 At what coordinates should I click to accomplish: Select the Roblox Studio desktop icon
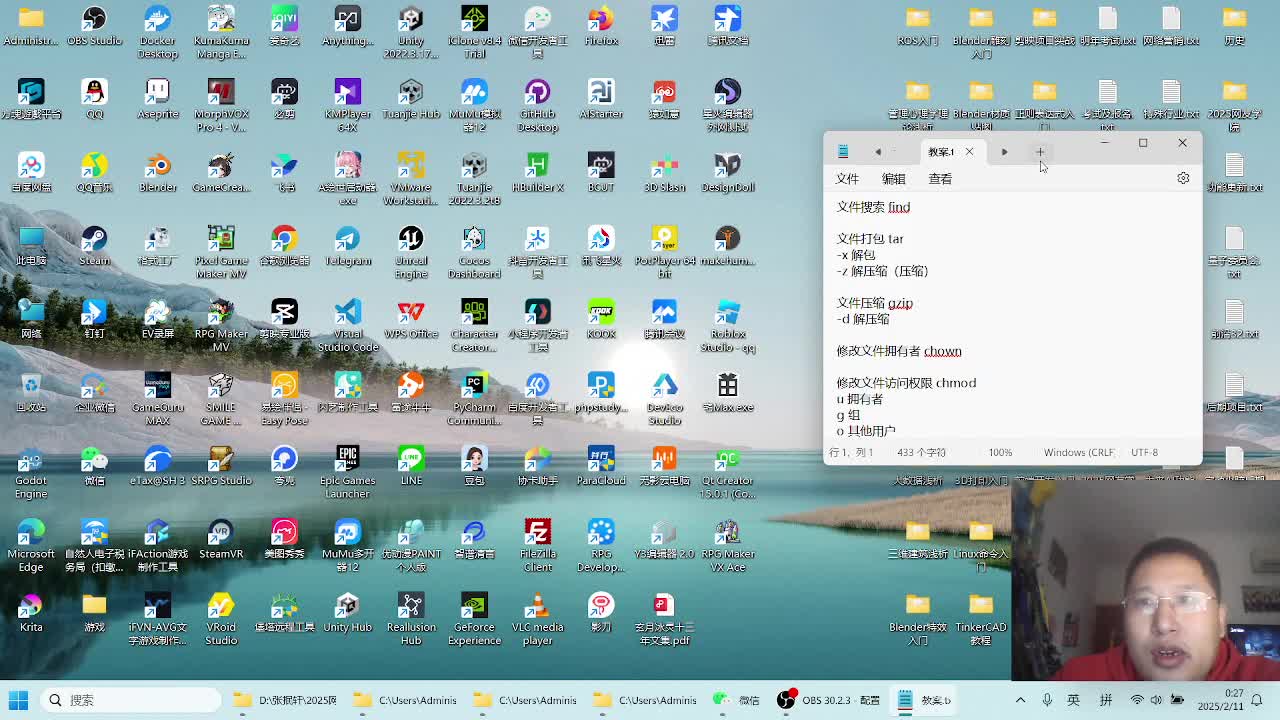point(727,326)
